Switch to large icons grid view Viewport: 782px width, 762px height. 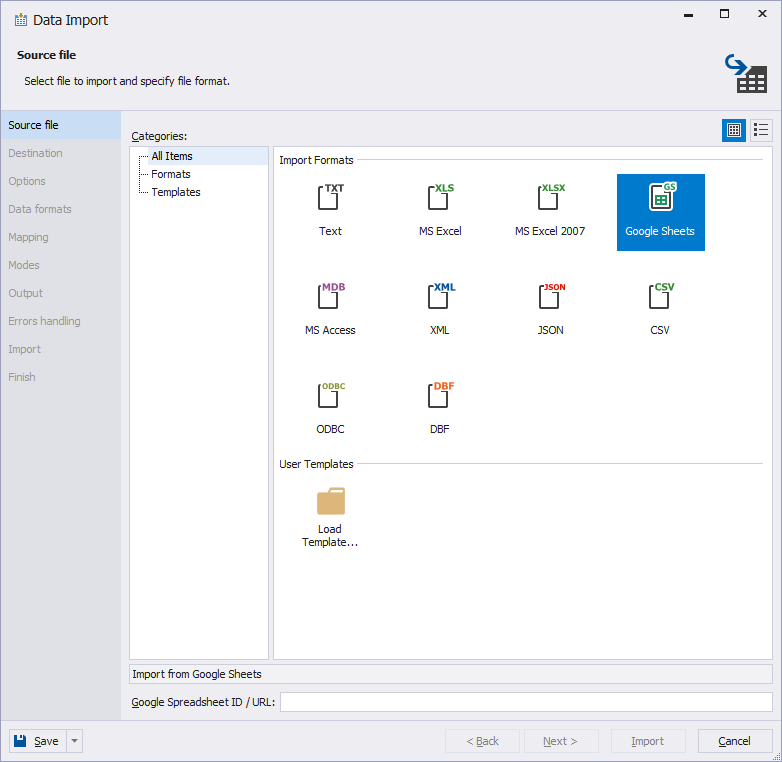[x=734, y=130]
